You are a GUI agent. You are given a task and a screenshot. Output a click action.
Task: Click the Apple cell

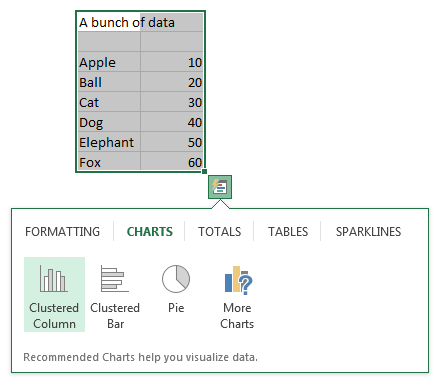pos(109,62)
